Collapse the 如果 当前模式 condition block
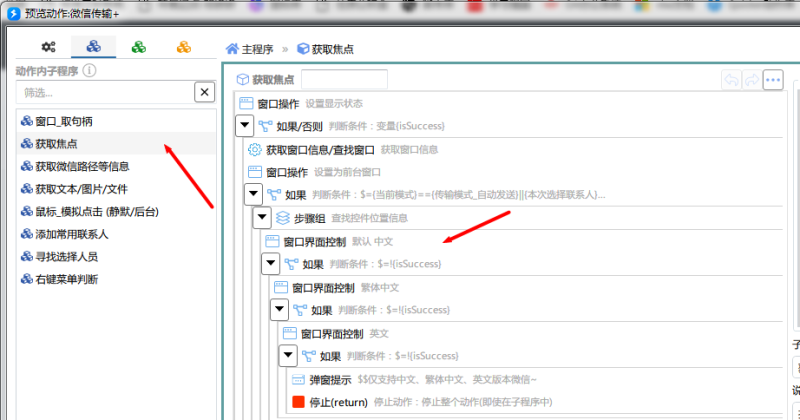 coord(254,194)
